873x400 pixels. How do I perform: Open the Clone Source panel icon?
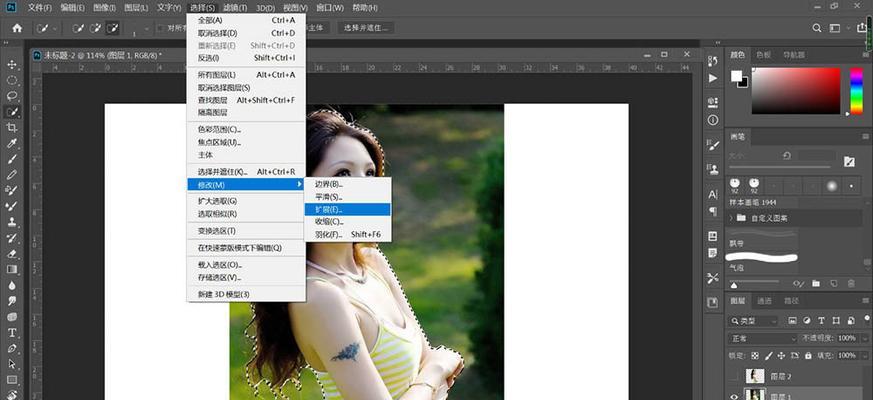click(713, 168)
